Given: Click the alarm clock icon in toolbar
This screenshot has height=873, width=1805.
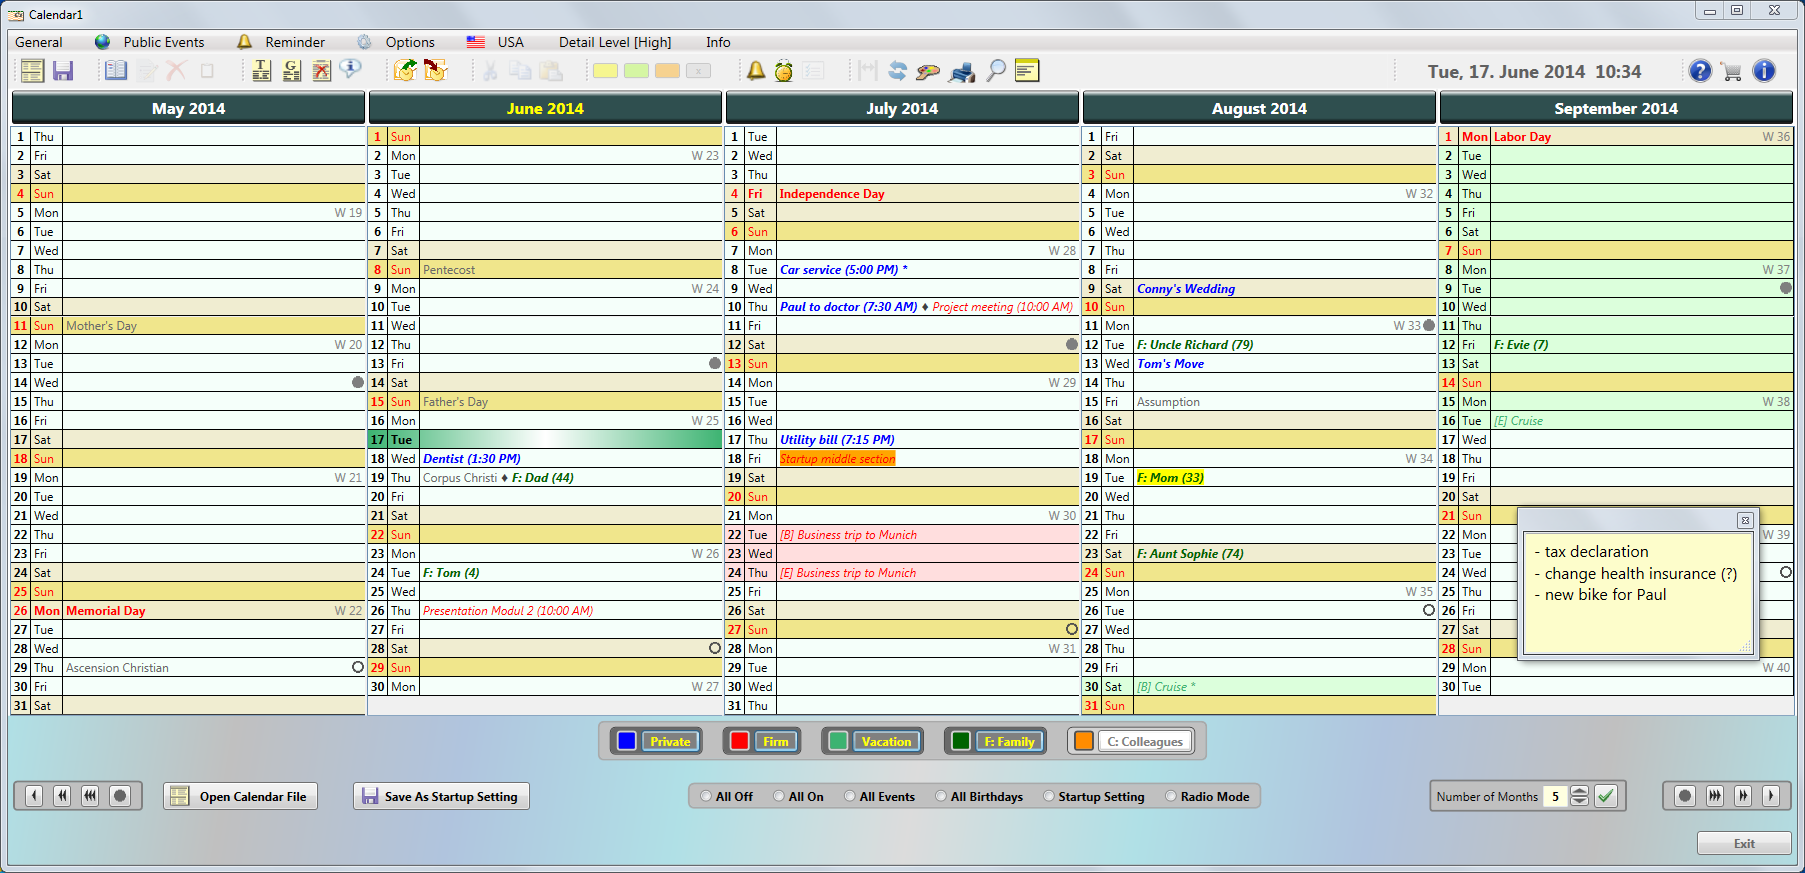Looking at the screenshot, I should pyautogui.click(x=784, y=71).
